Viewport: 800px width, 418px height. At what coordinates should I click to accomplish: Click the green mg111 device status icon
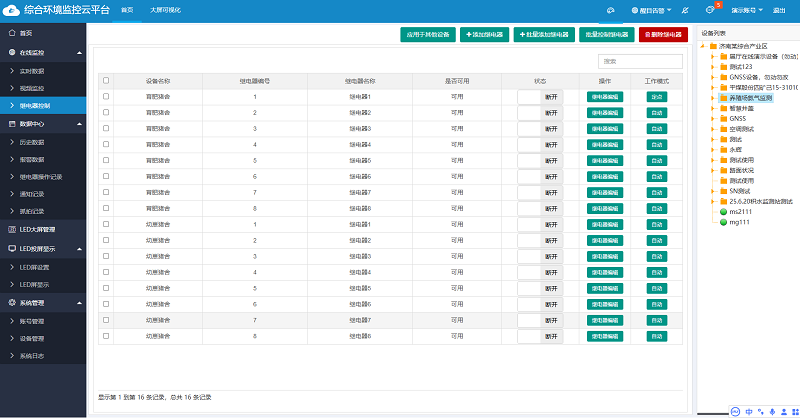click(723, 222)
